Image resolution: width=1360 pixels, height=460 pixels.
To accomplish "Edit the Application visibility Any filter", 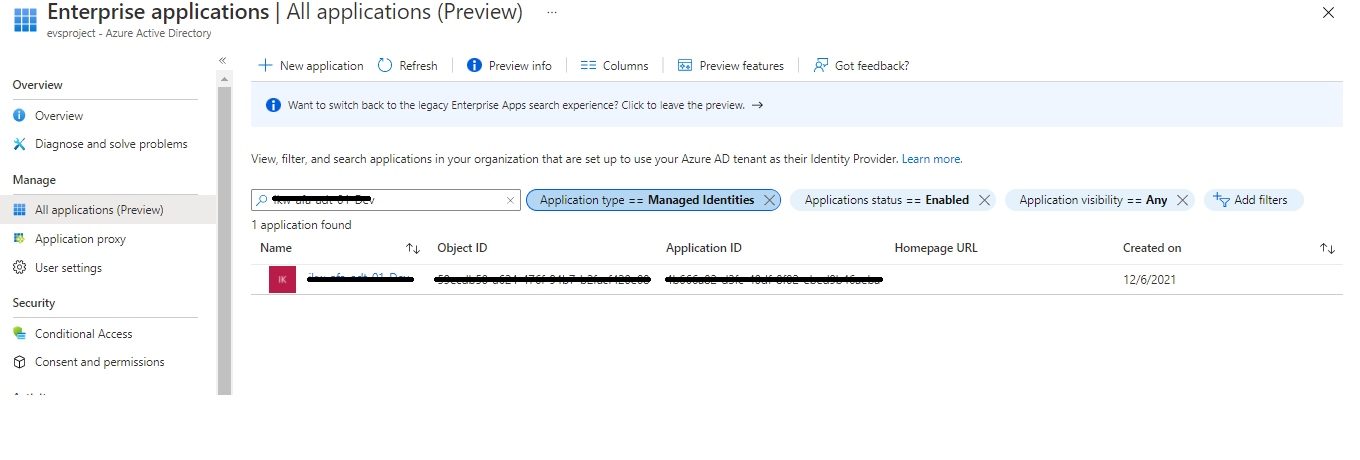I will pos(1093,200).
